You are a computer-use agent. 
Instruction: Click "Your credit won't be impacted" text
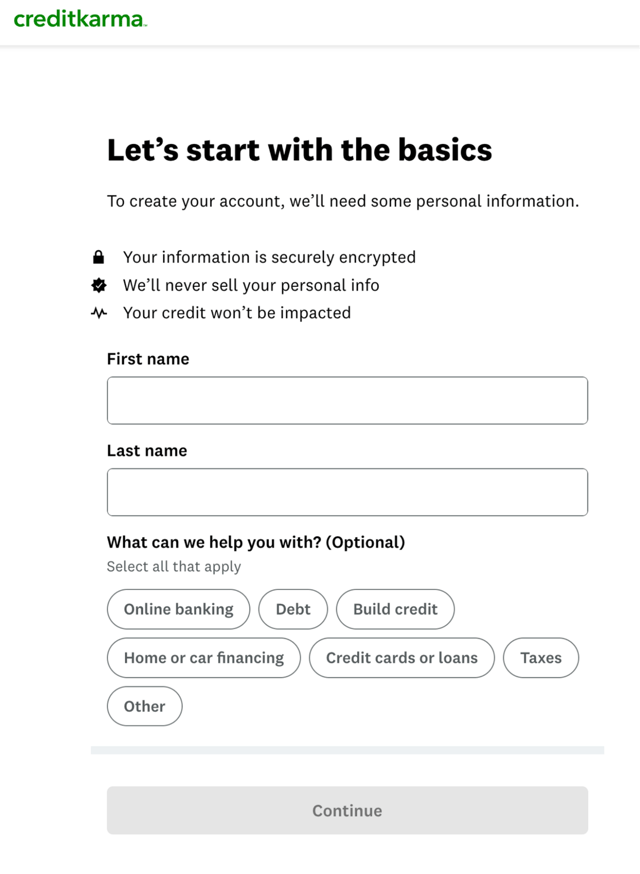[237, 312]
